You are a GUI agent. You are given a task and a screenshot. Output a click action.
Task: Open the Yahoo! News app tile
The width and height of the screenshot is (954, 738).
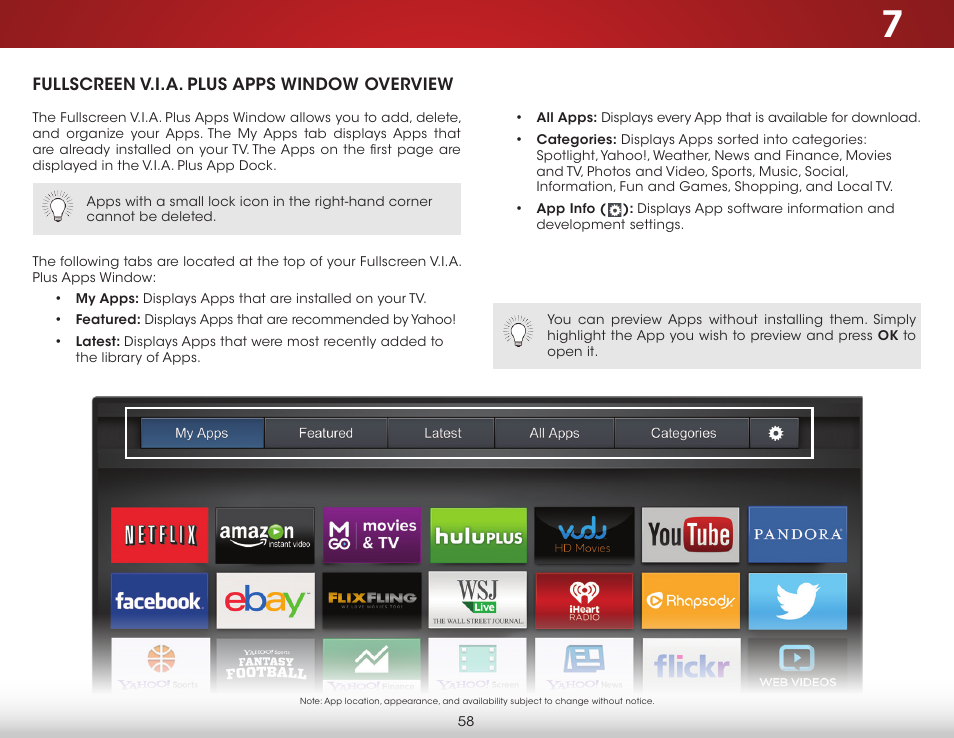(x=584, y=665)
